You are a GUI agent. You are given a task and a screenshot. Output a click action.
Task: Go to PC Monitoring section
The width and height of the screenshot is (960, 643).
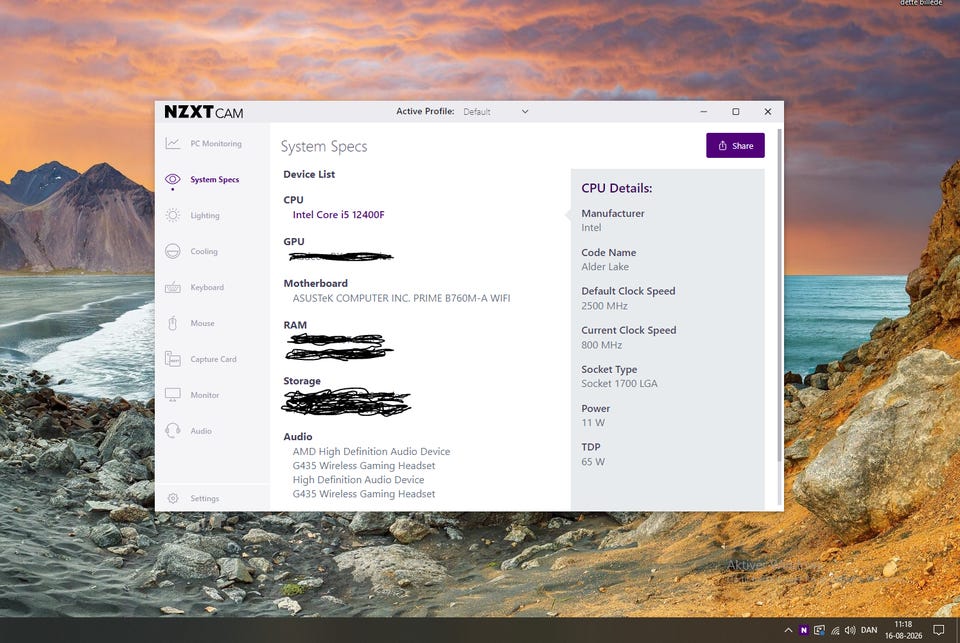(x=216, y=143)
